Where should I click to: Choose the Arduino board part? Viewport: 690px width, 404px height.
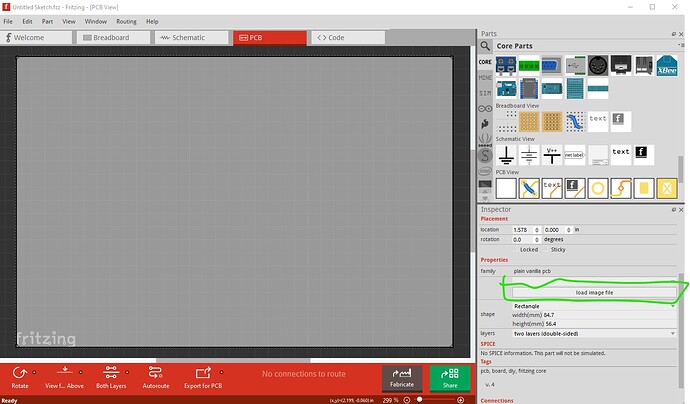pyautogui.click(x=506, y=88)
